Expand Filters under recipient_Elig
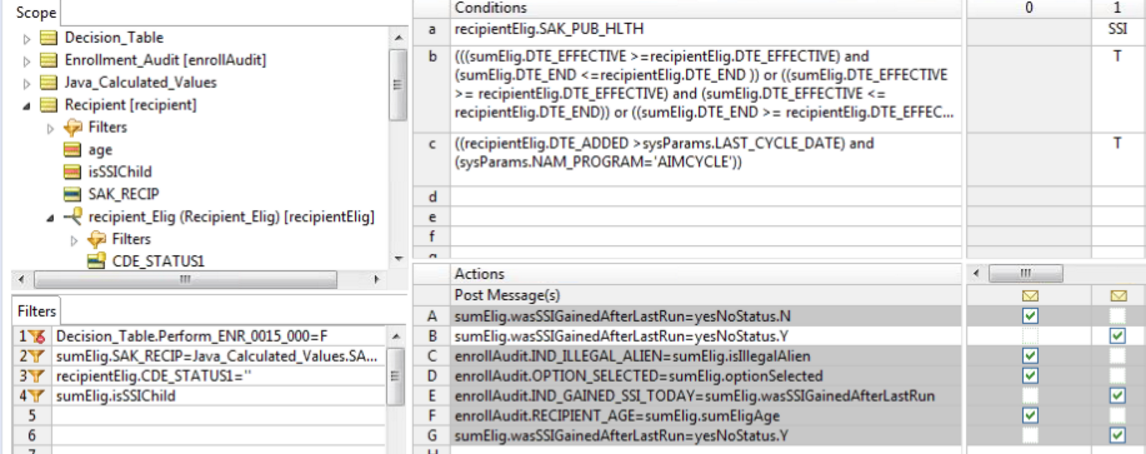This screenshot has width=1146, height=454. click(74, 239)
